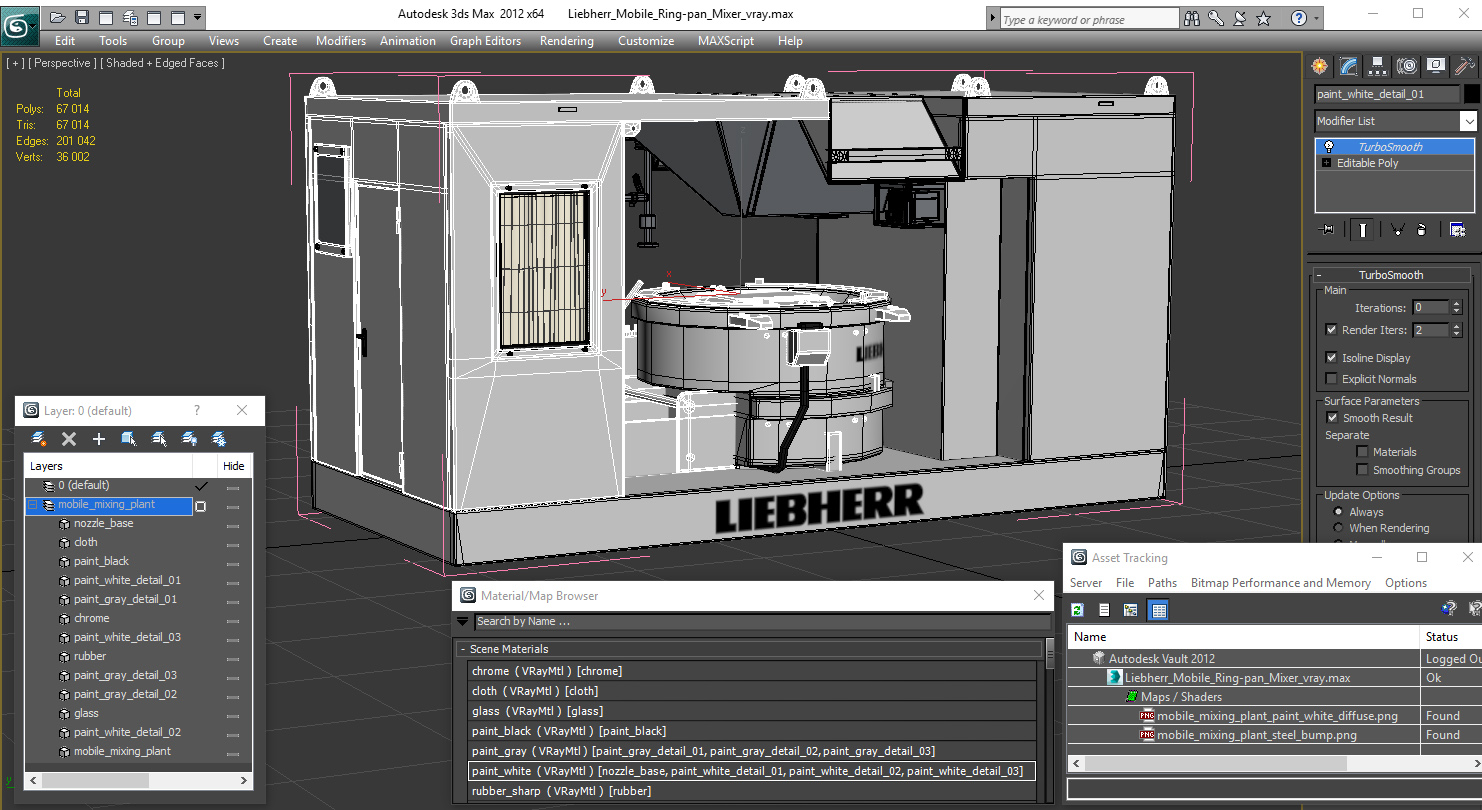
Task: Open the MAXScript menu
Action: coord(726,41)
